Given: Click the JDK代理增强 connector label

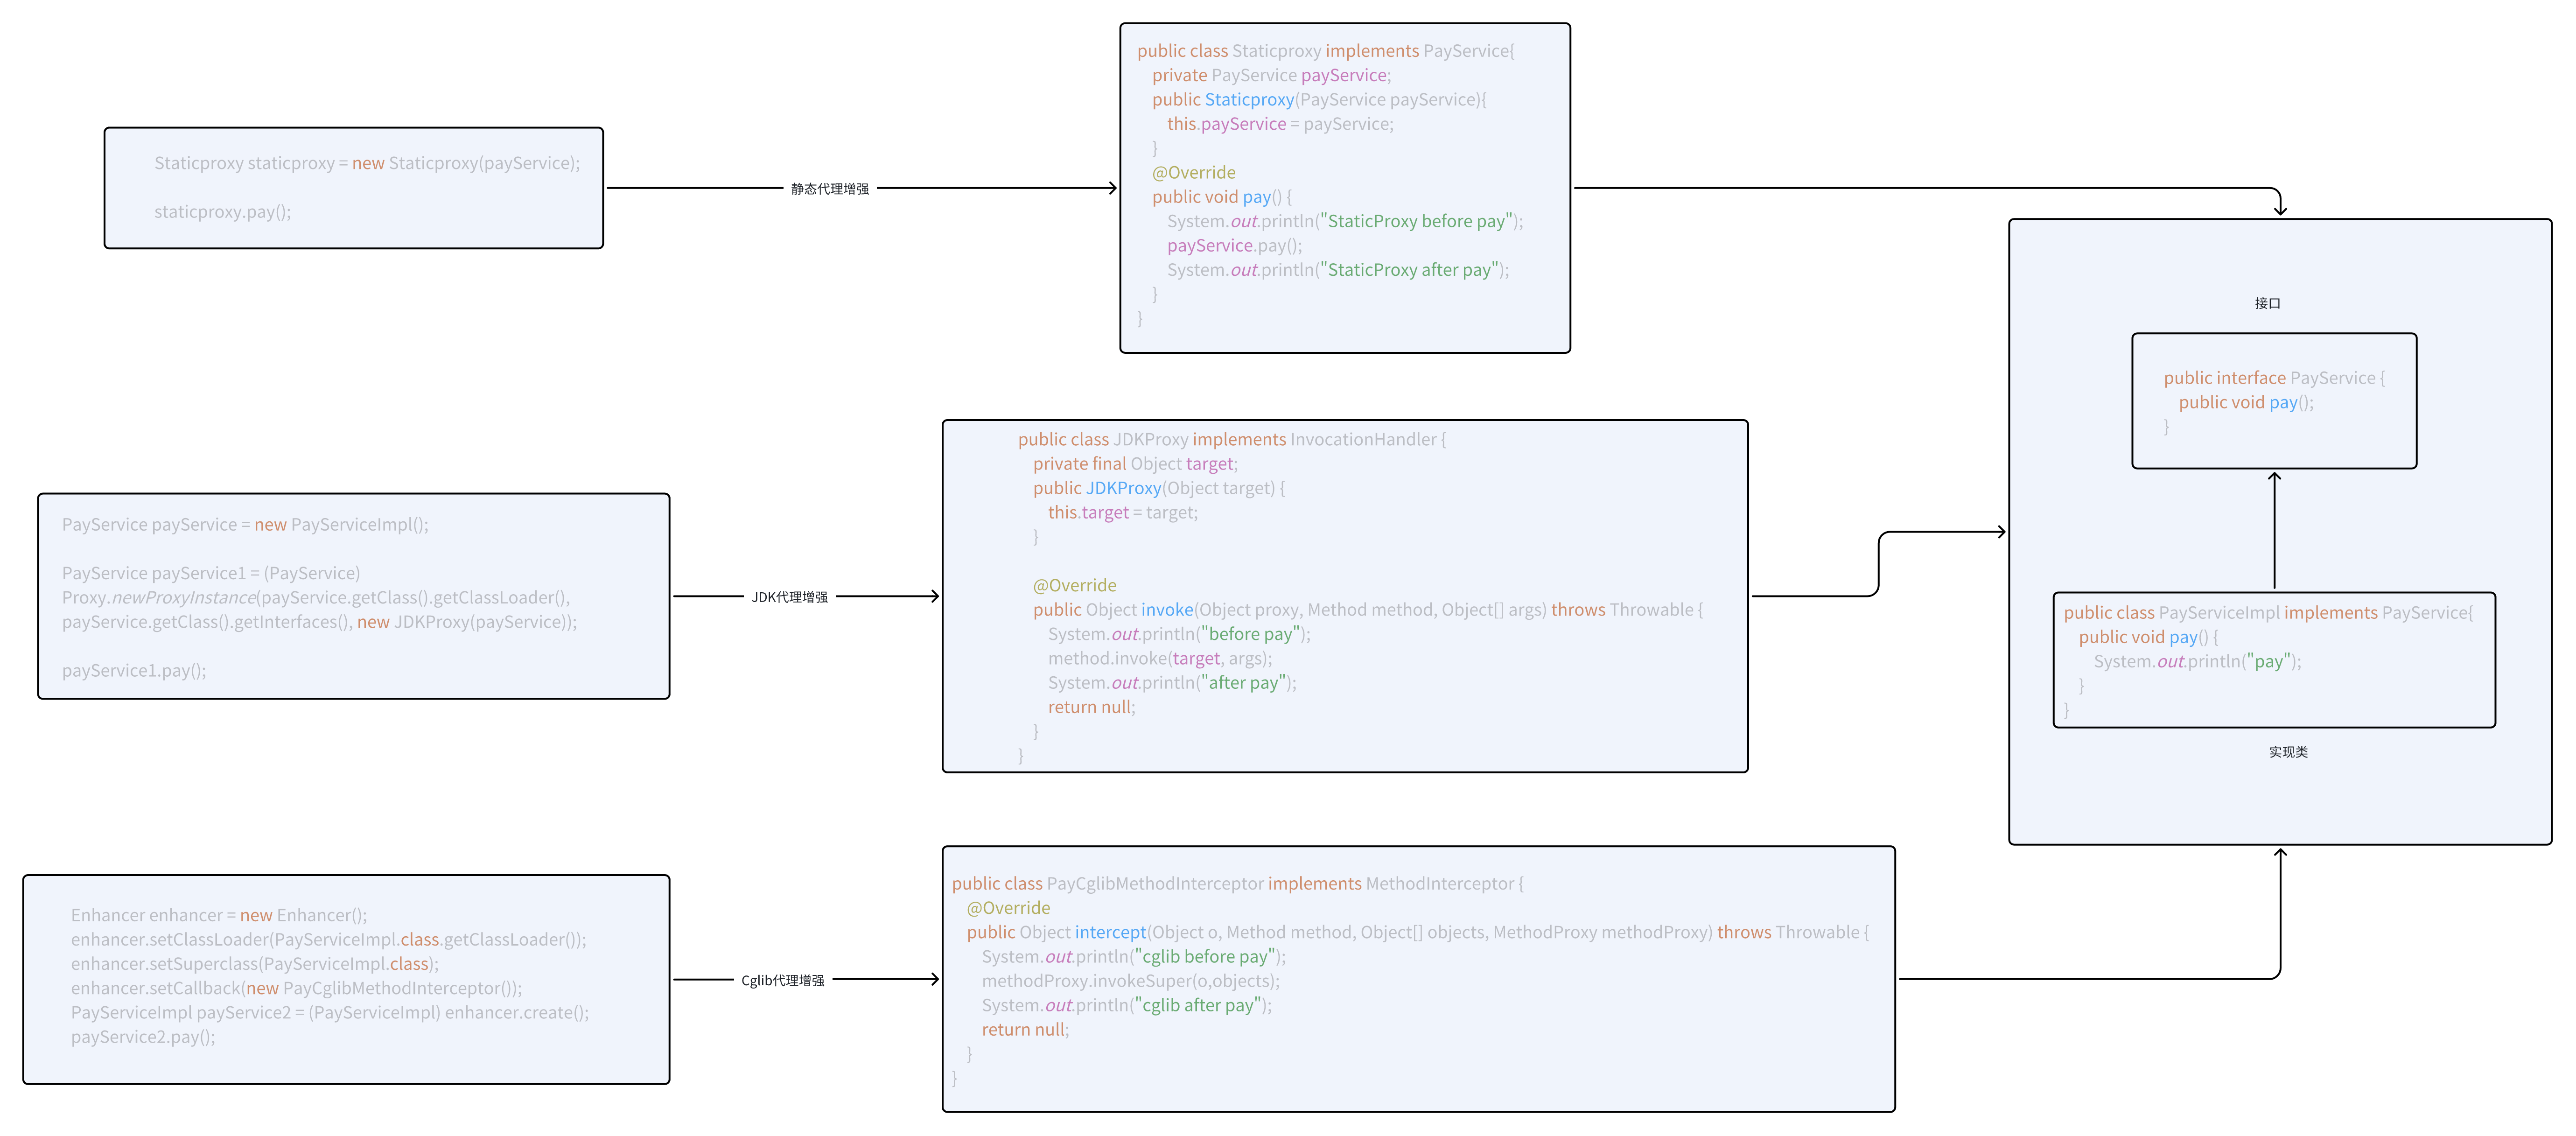Looking at the screenshot, I should [x=790, y=597].
